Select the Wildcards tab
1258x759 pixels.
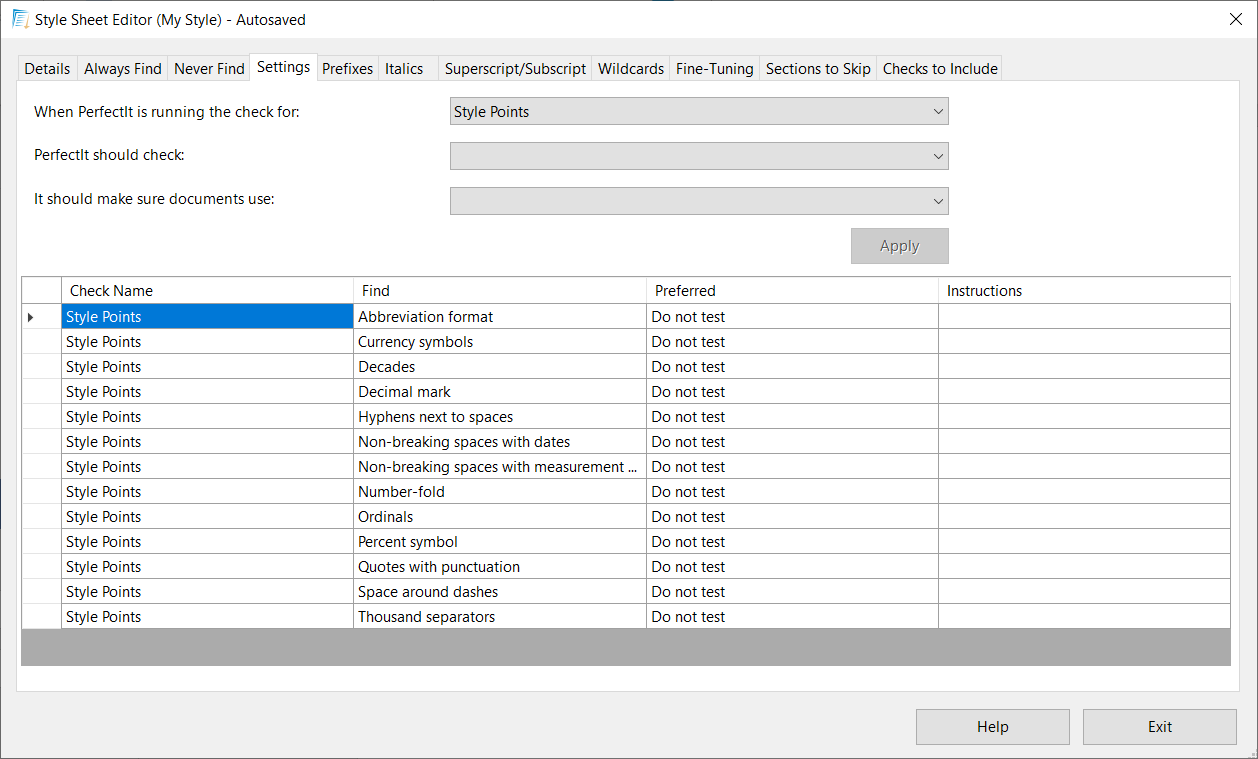[x=631, y=69]
